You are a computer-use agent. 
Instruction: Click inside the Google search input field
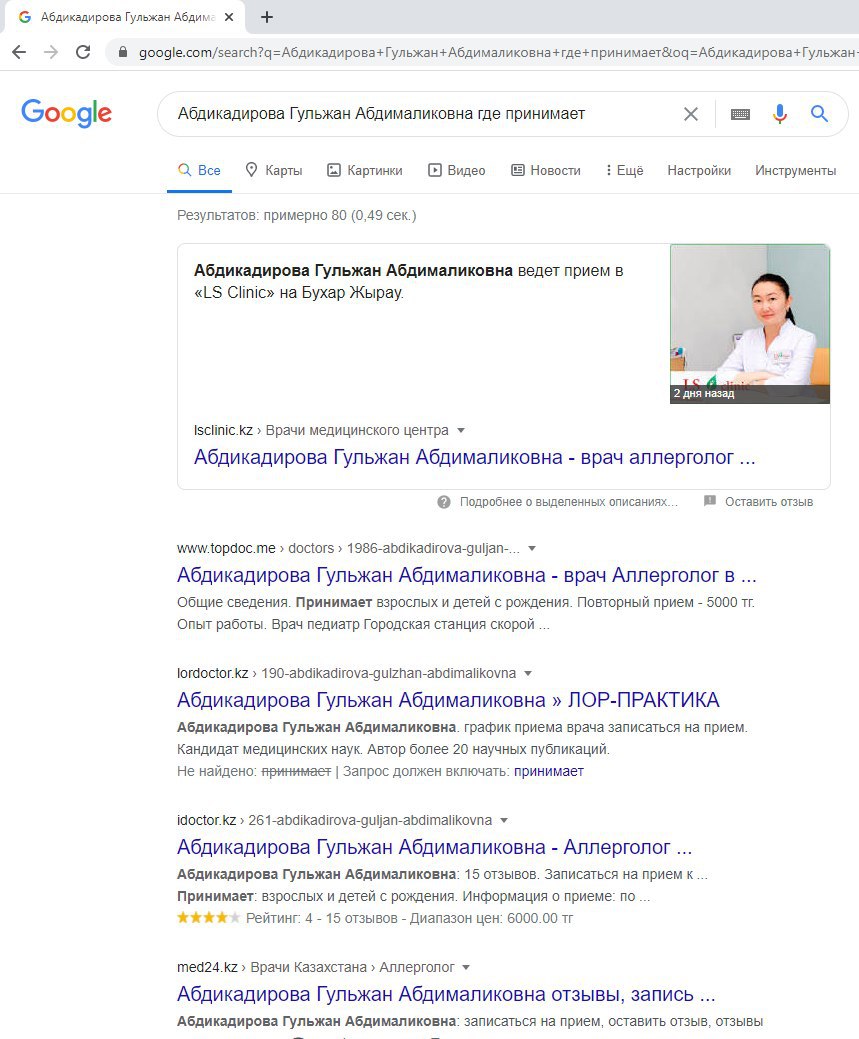[424, 114]
